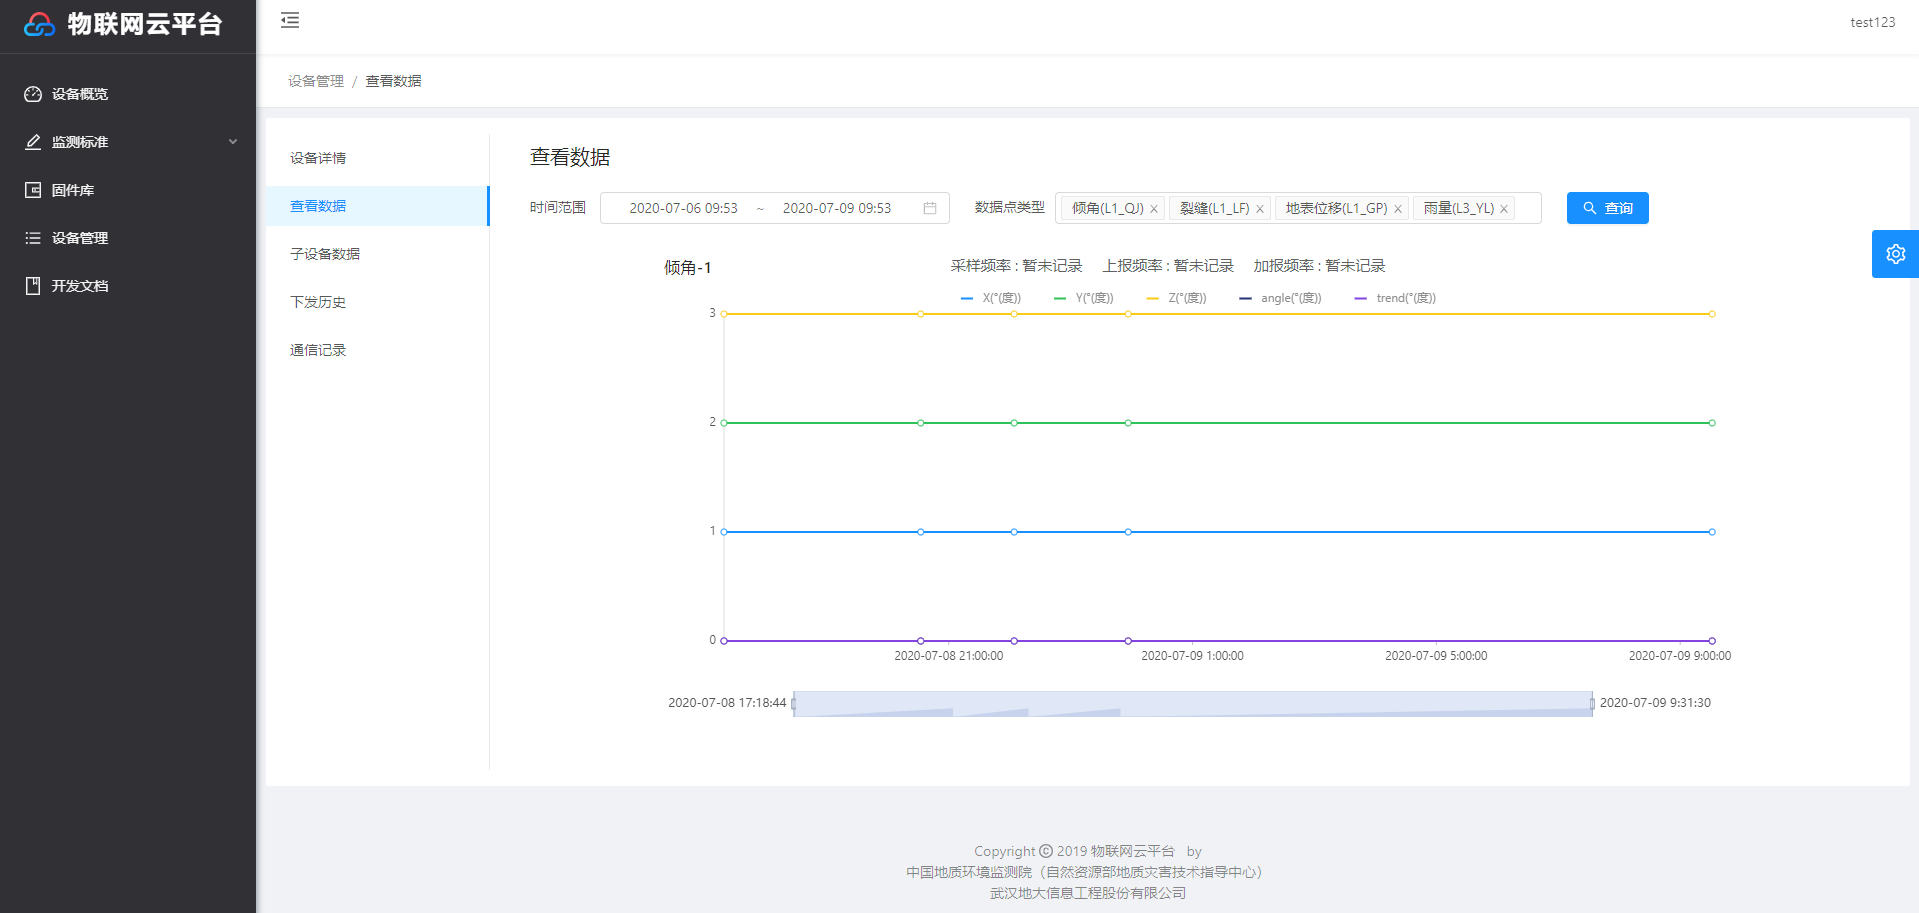The height and width of the screenshot is (913, 1919).
Task: Click the 采样频率 : 暂未记录 text
Action: (1016, 266)
